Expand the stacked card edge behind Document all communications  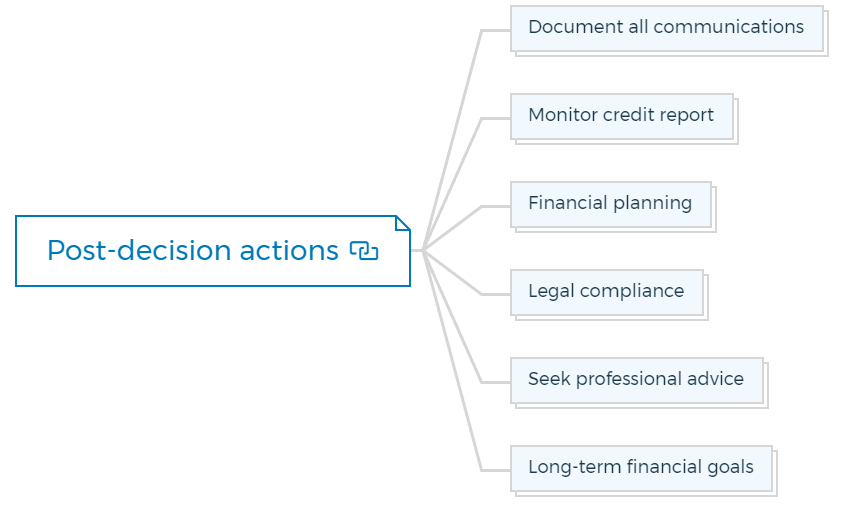pyautogui.click(x=826, y=32)
